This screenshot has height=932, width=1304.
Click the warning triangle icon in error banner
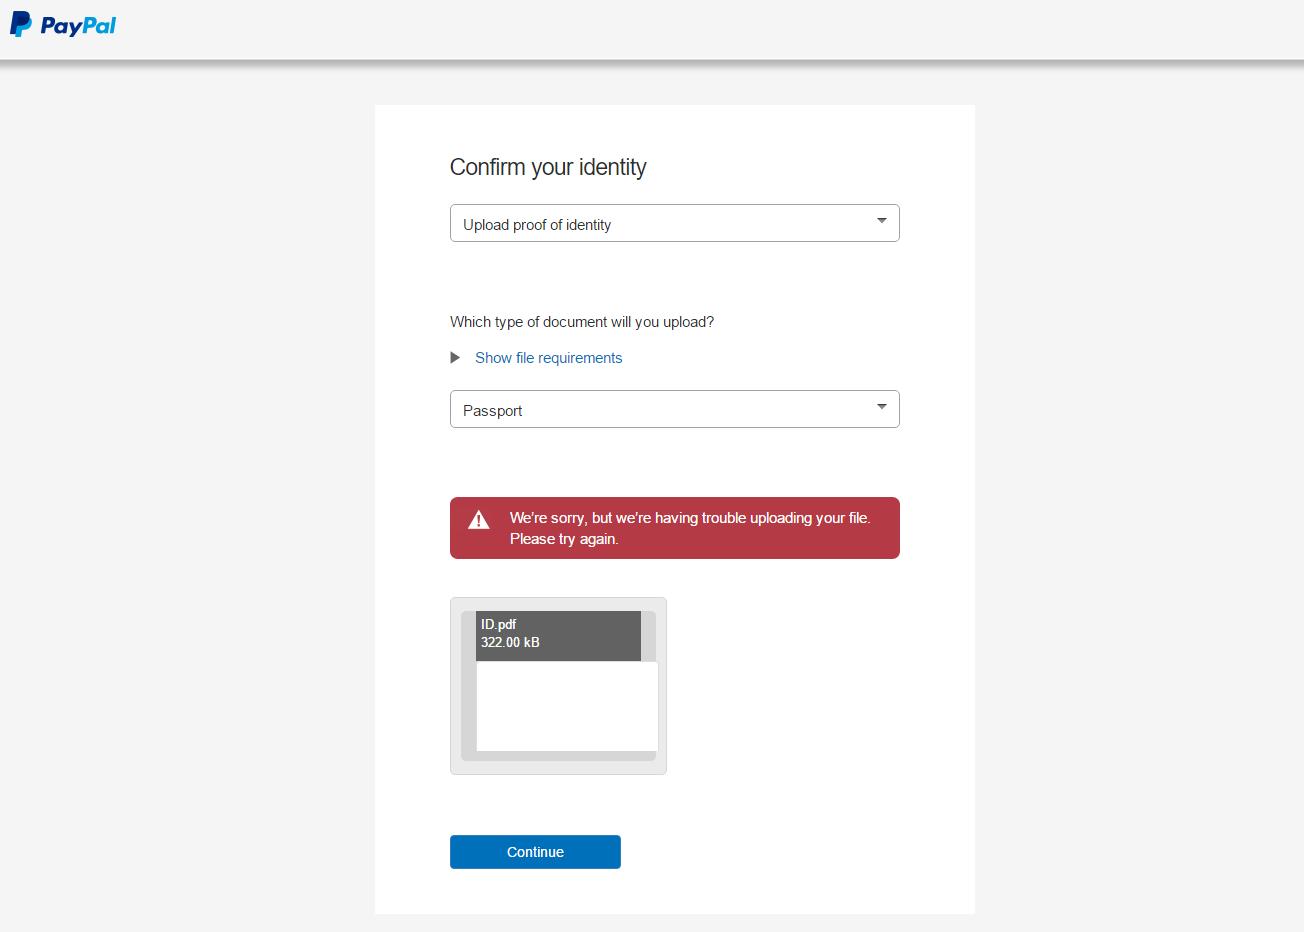[x=479, y=520]
